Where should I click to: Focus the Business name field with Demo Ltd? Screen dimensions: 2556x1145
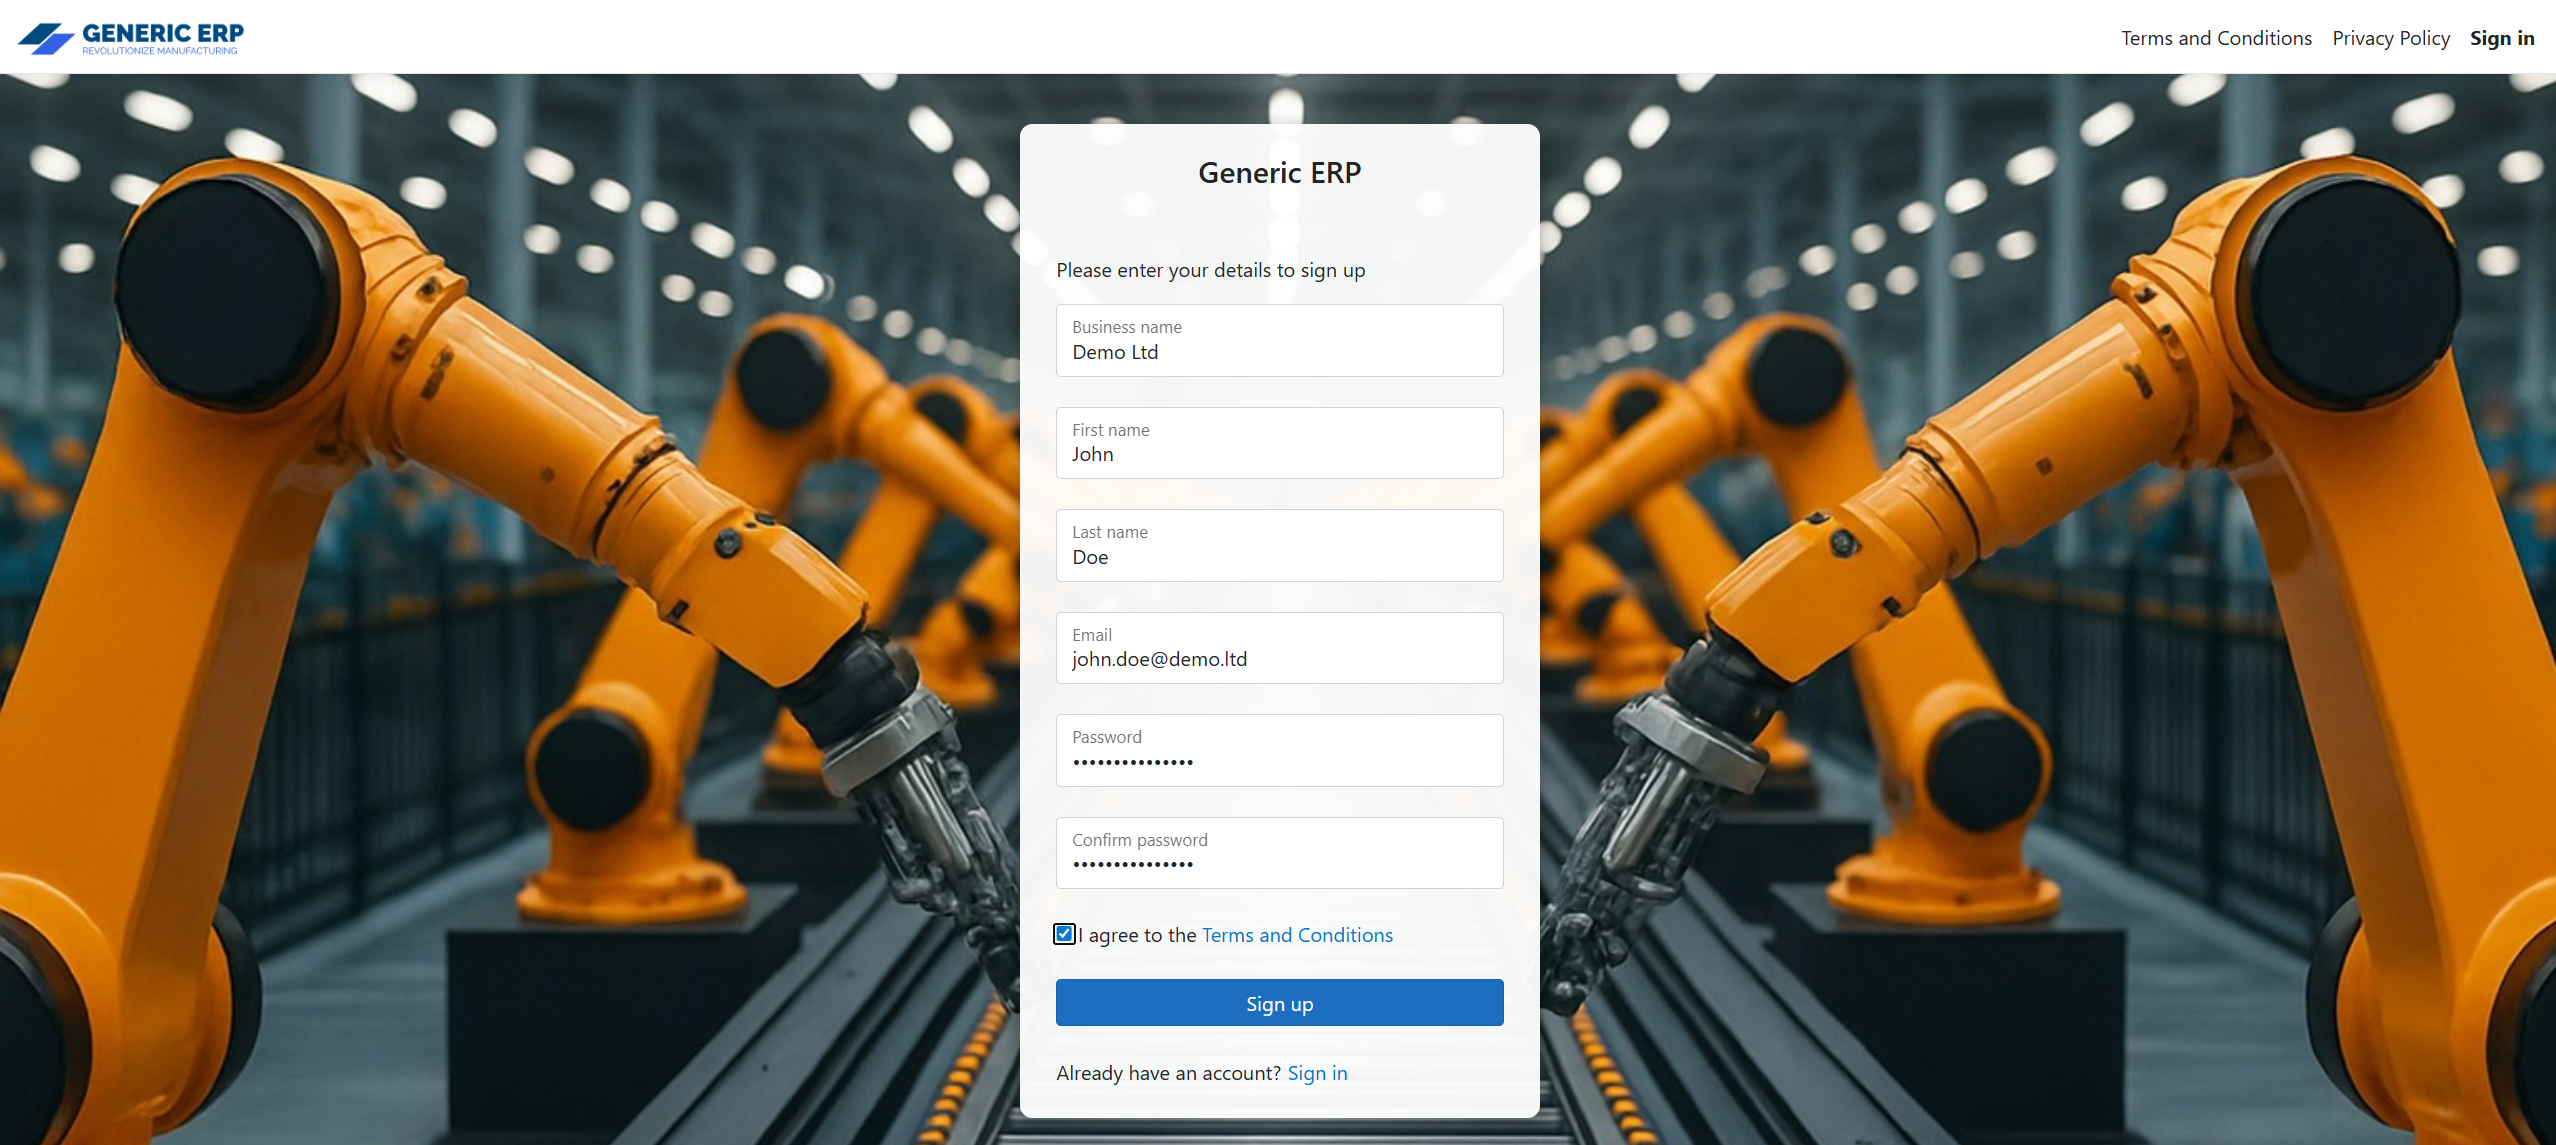[x=1279, y=341]
